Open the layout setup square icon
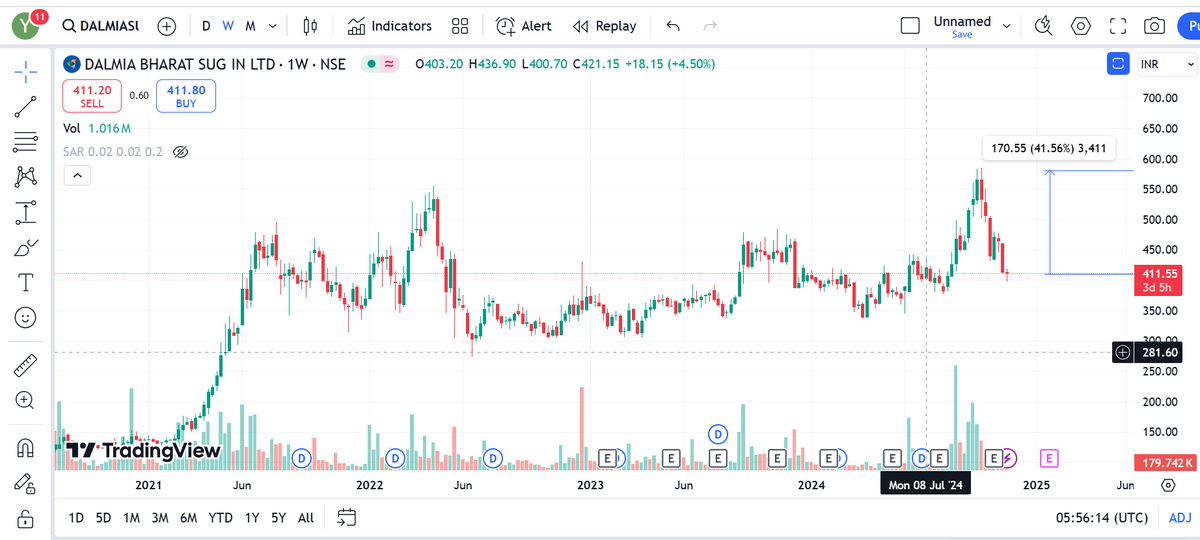 910,26
